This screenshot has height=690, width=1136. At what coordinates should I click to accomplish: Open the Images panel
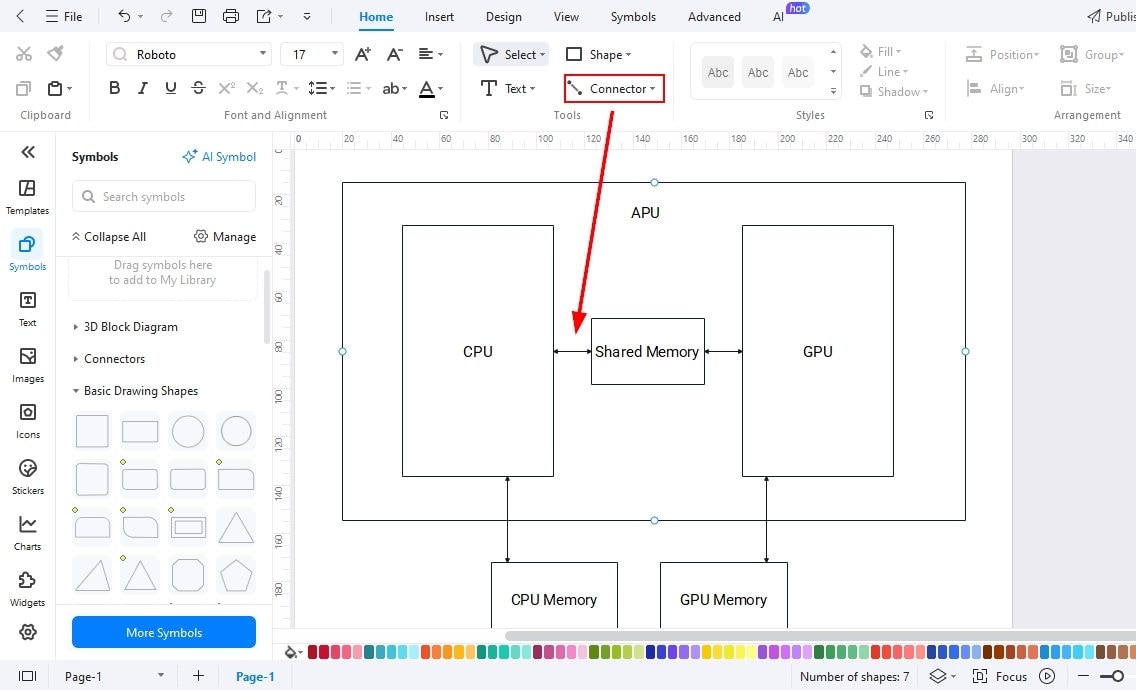pos(28,365)
